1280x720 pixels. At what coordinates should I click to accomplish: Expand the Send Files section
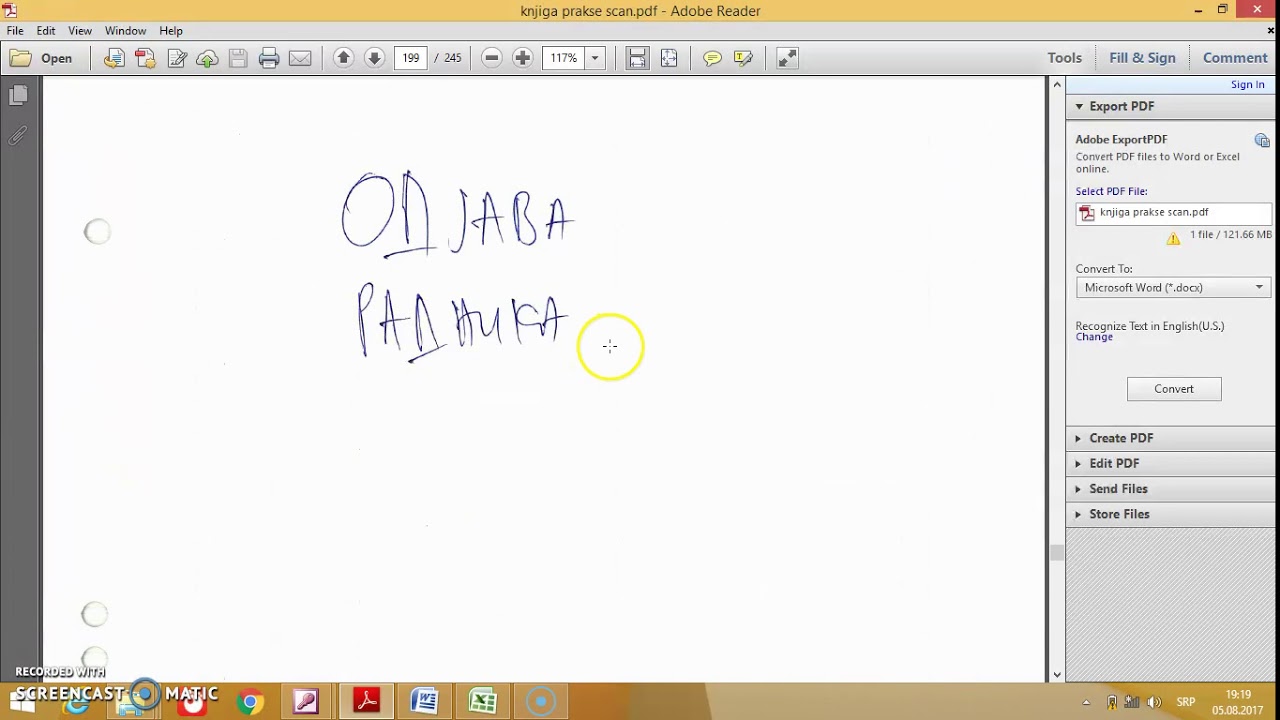(x=1169, y=489)
